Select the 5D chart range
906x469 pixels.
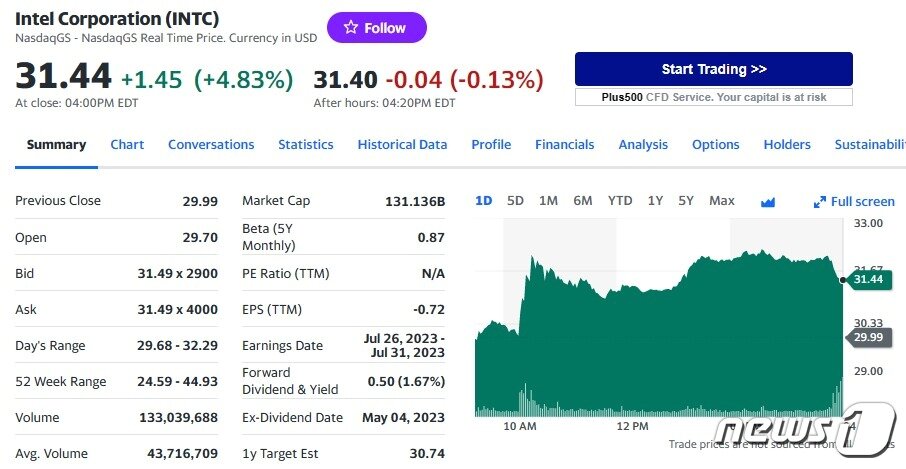point(515,201)
